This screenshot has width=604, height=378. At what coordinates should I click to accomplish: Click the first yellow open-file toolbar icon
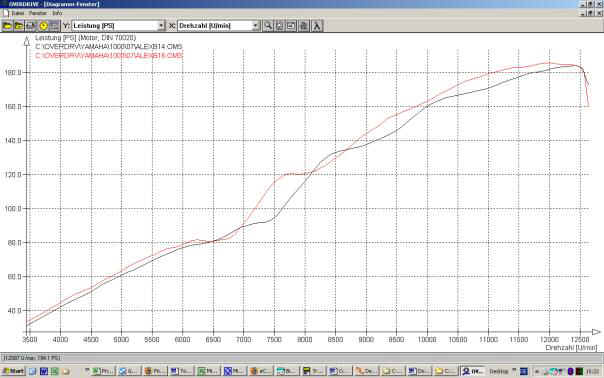[x=7, y=26]
